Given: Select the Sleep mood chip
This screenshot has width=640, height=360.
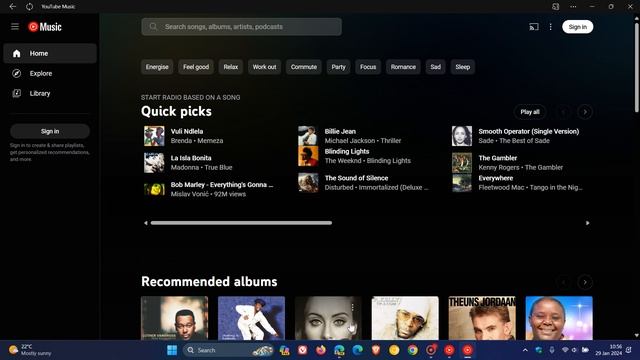Looking at the screenshot, I should pos(462,67).
